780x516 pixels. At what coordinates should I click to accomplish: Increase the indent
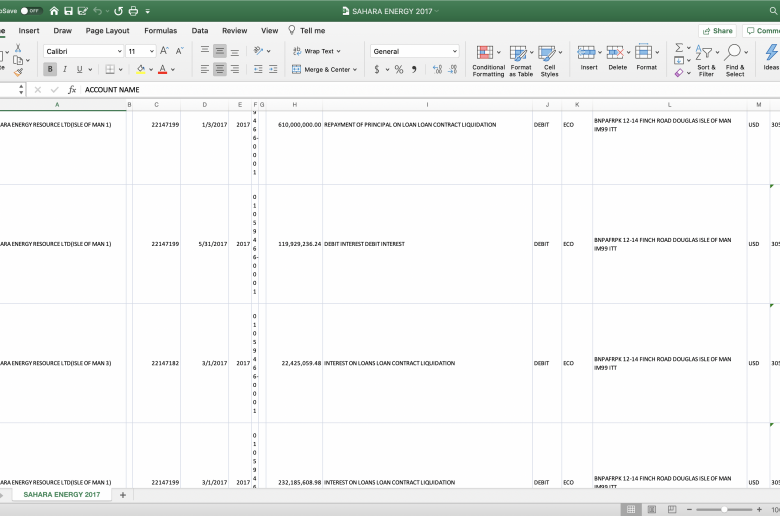pos(273,69)
